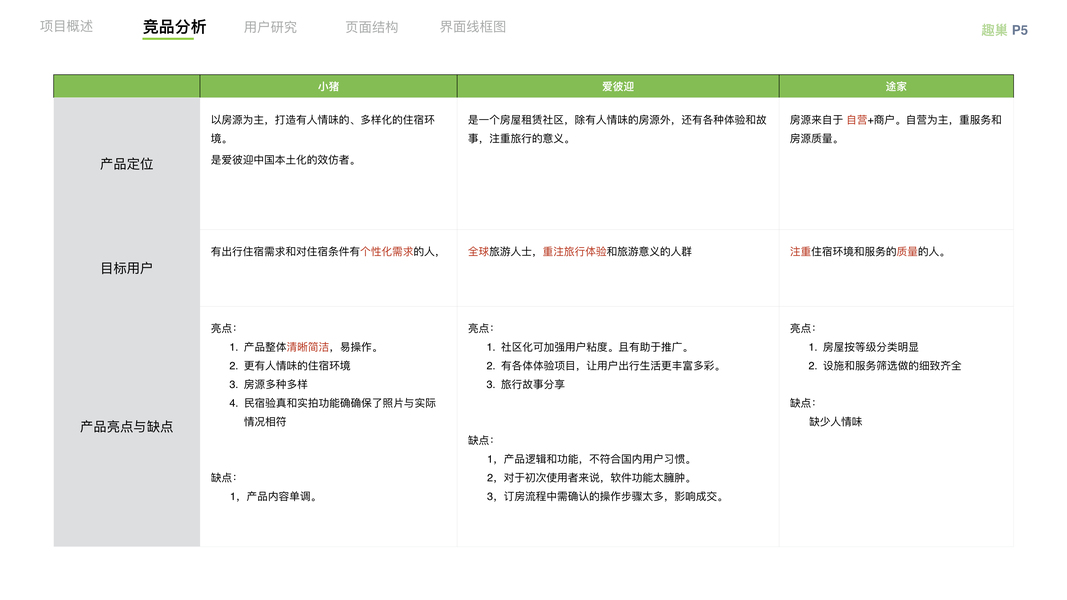Click the red text 自营
This screenshot has width=1067, height=600.
[x=857, y=120]
